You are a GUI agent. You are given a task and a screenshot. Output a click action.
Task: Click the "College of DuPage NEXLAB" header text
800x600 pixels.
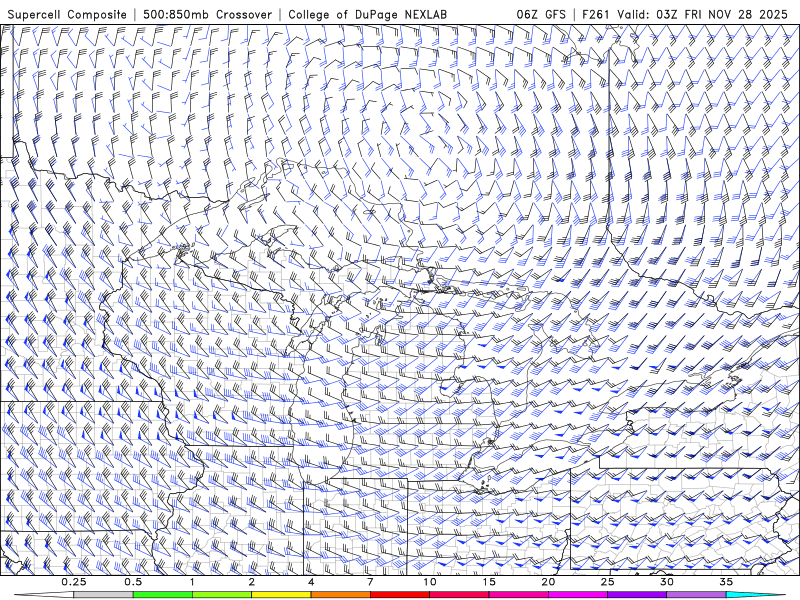coord(367,14)
